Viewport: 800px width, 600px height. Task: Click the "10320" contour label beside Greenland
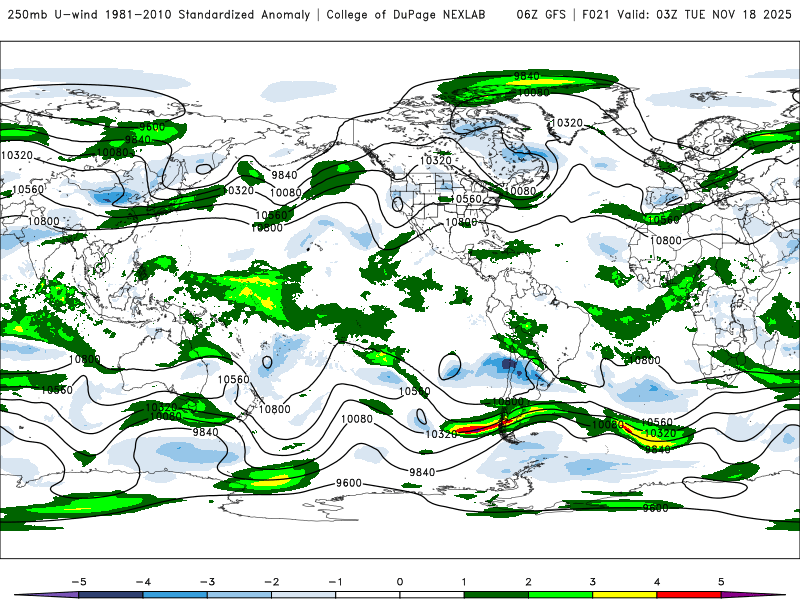pos(566,123)
